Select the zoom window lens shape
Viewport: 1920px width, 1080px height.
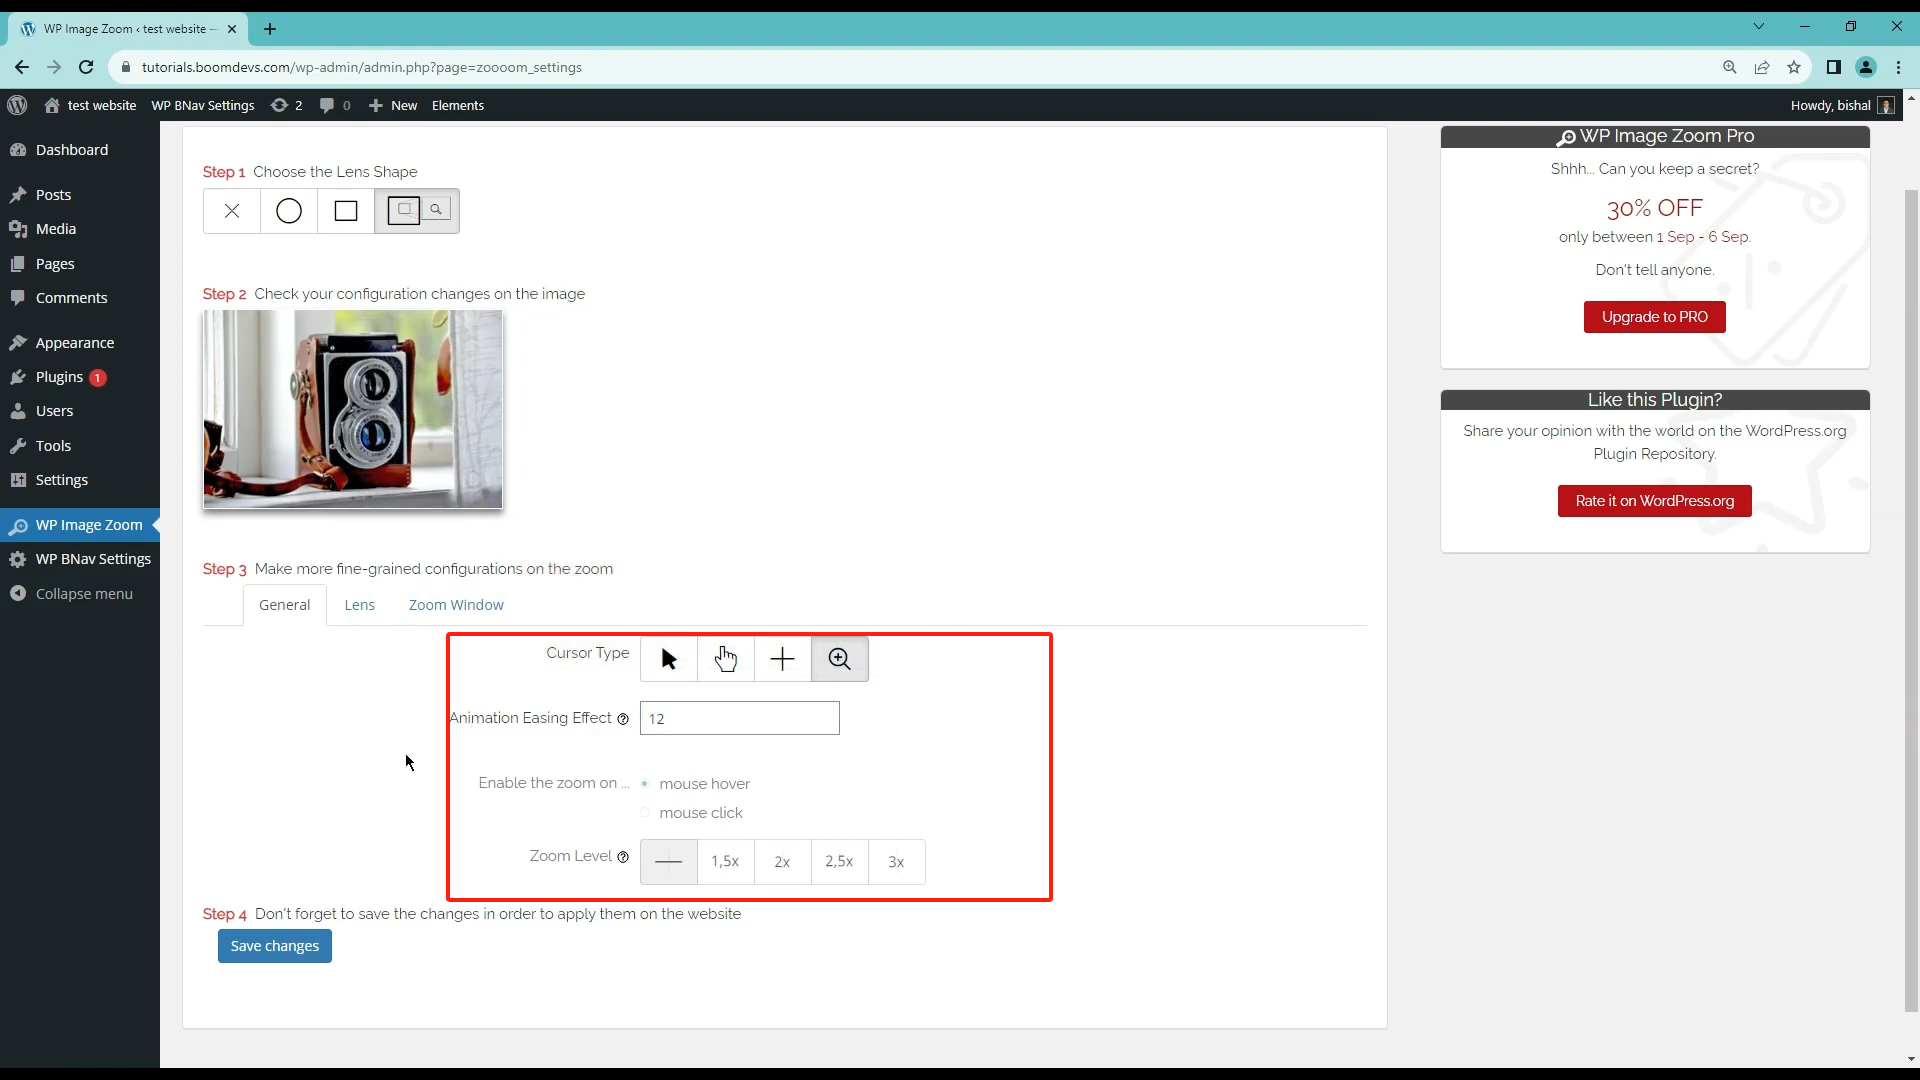[x=417, y=211]
